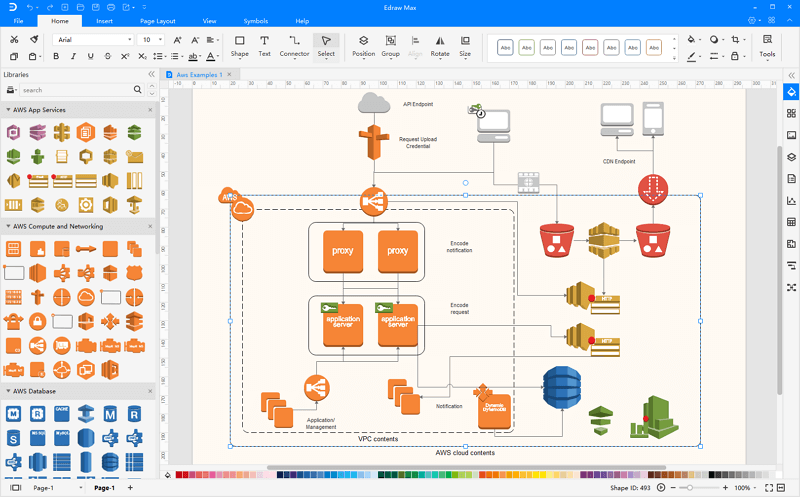The height and width of the screenshot is (497, 800).
Task: Toggle Bold formatting
Action: click(x=56, y=56)
